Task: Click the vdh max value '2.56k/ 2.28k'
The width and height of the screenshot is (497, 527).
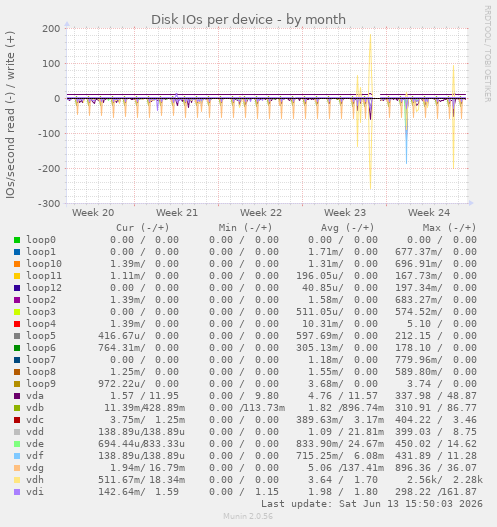Action: pyautogui.click(x=445, y=480)
